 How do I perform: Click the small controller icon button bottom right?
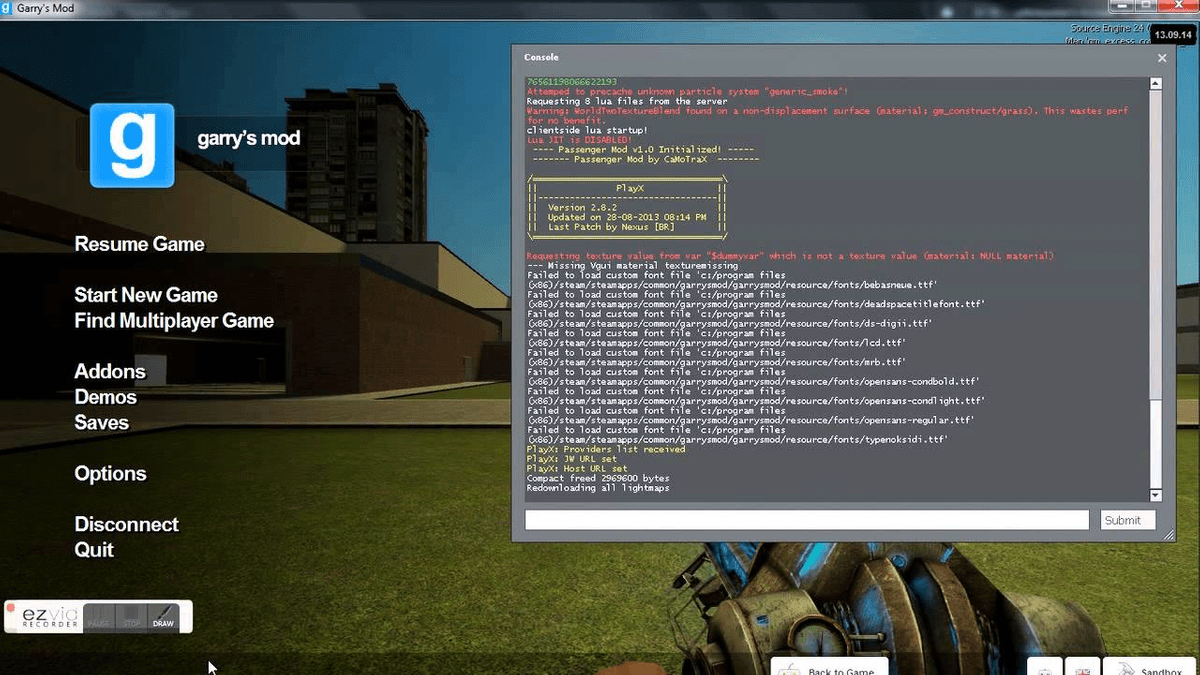[1044, 670]
